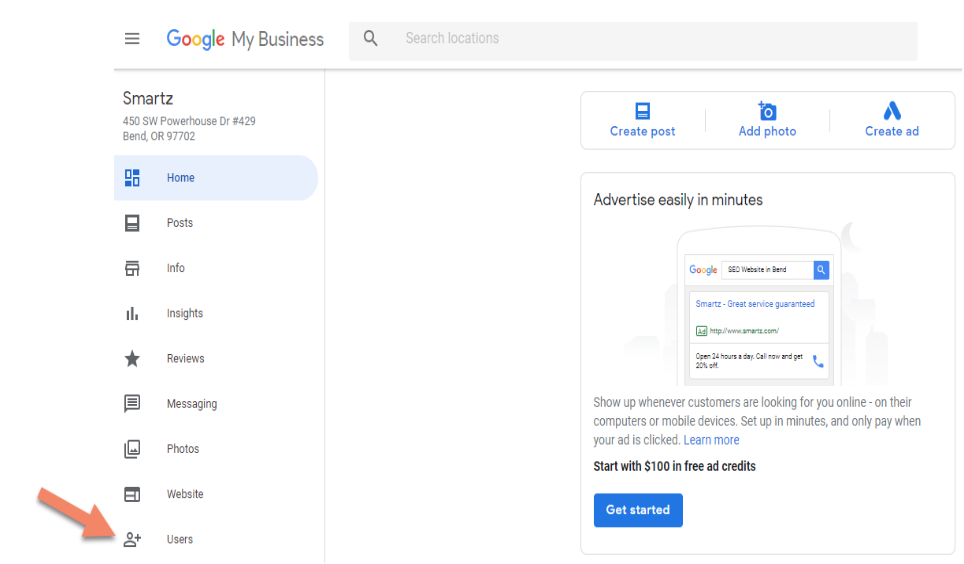The image size is (964, 564).
Task: Open the Website section label
Action: click(185, 494)
